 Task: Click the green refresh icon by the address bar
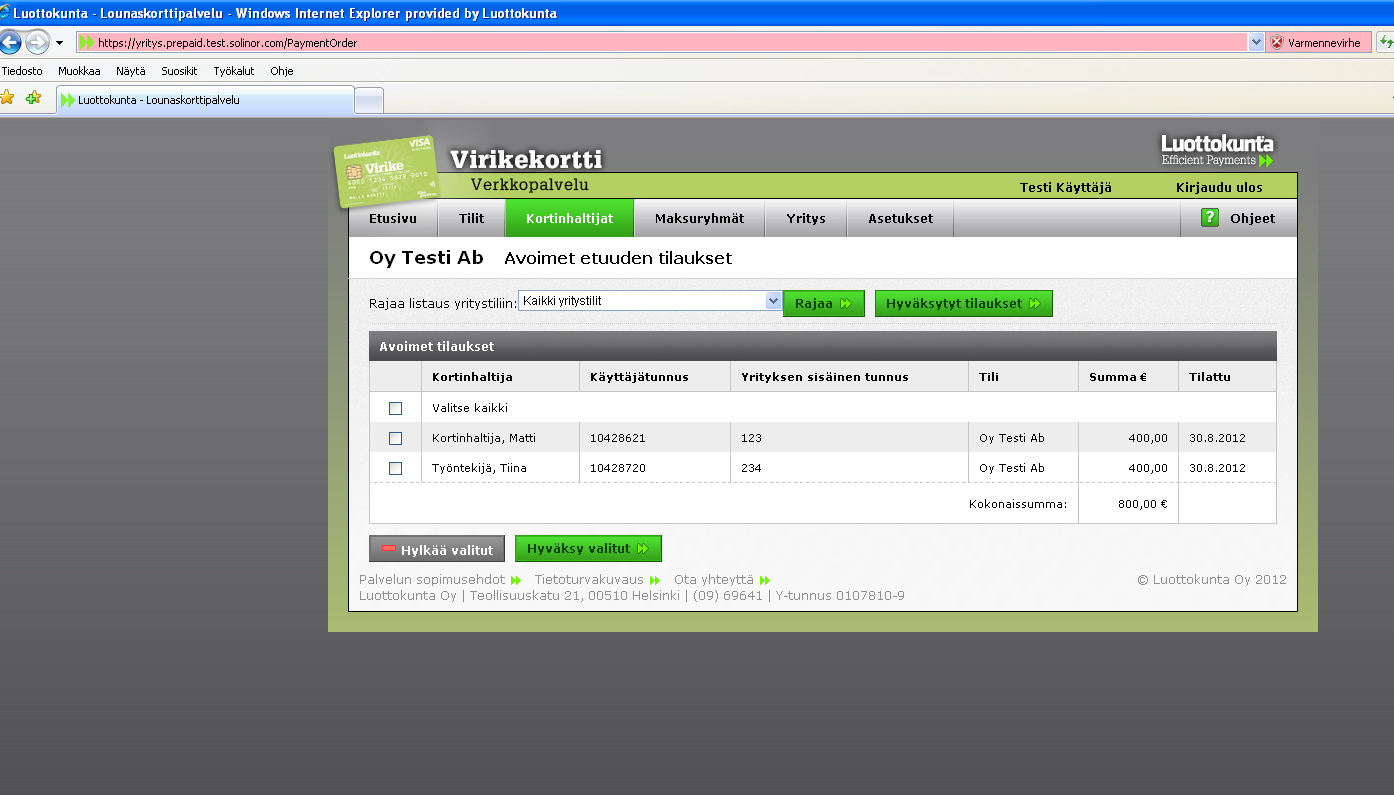pyautogui.click(x=1386, y=43)
